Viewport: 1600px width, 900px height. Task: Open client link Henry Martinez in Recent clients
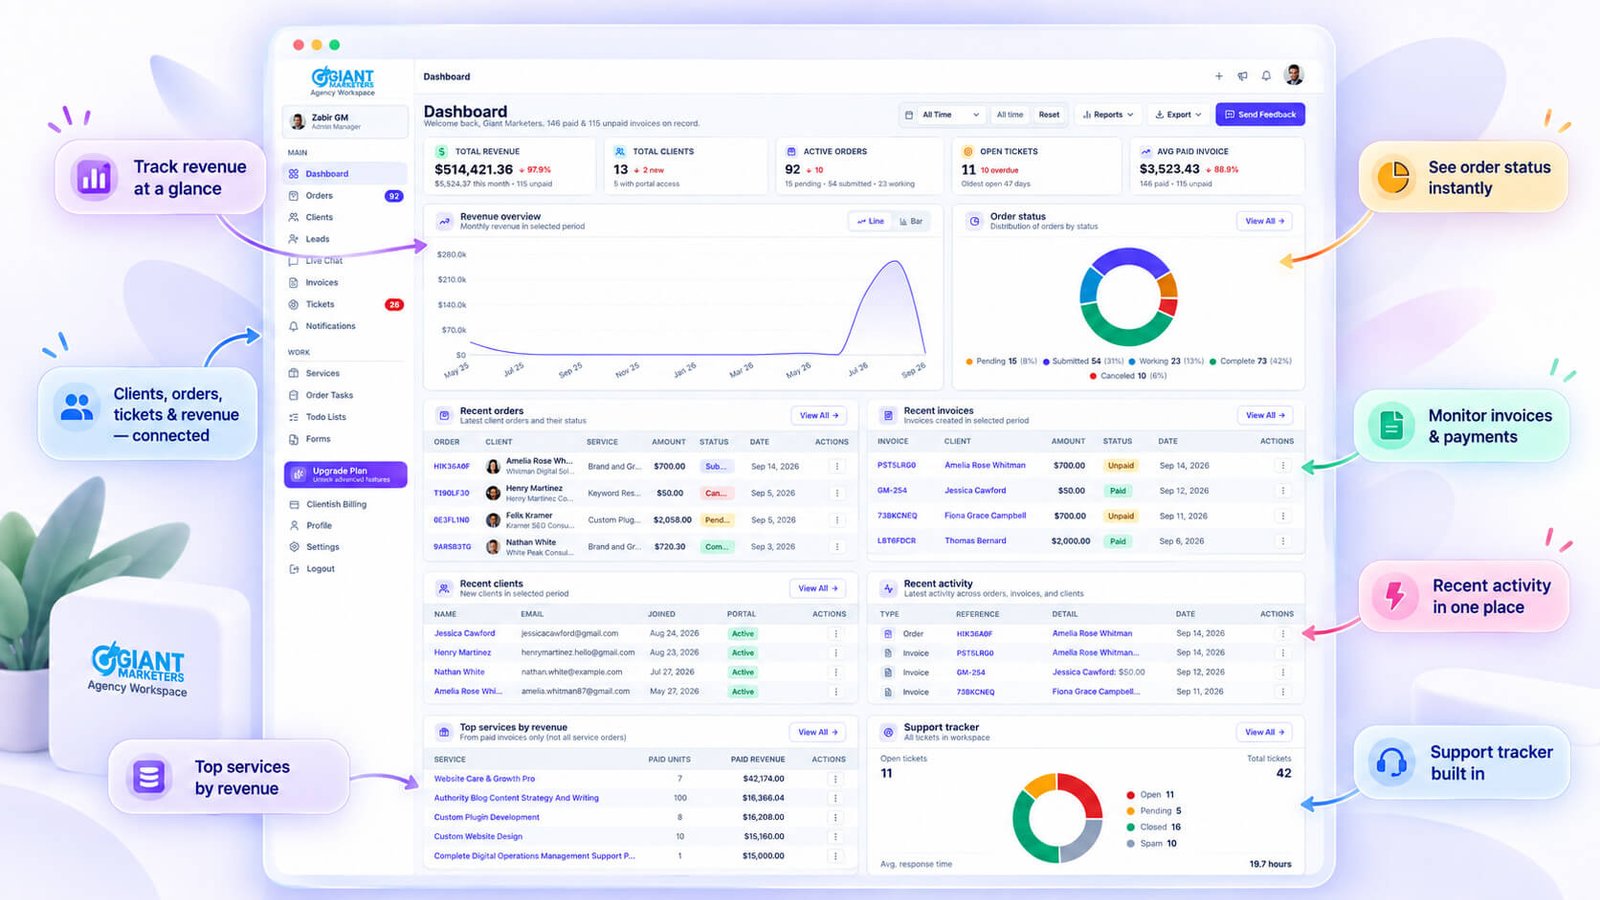tap(463, 652)
